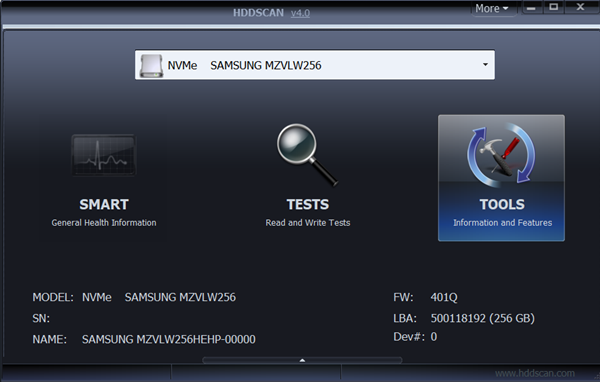Open the TOOLS hammer and screwdriver icon
The width and height of the screenshot is (600, 382).
501,155
